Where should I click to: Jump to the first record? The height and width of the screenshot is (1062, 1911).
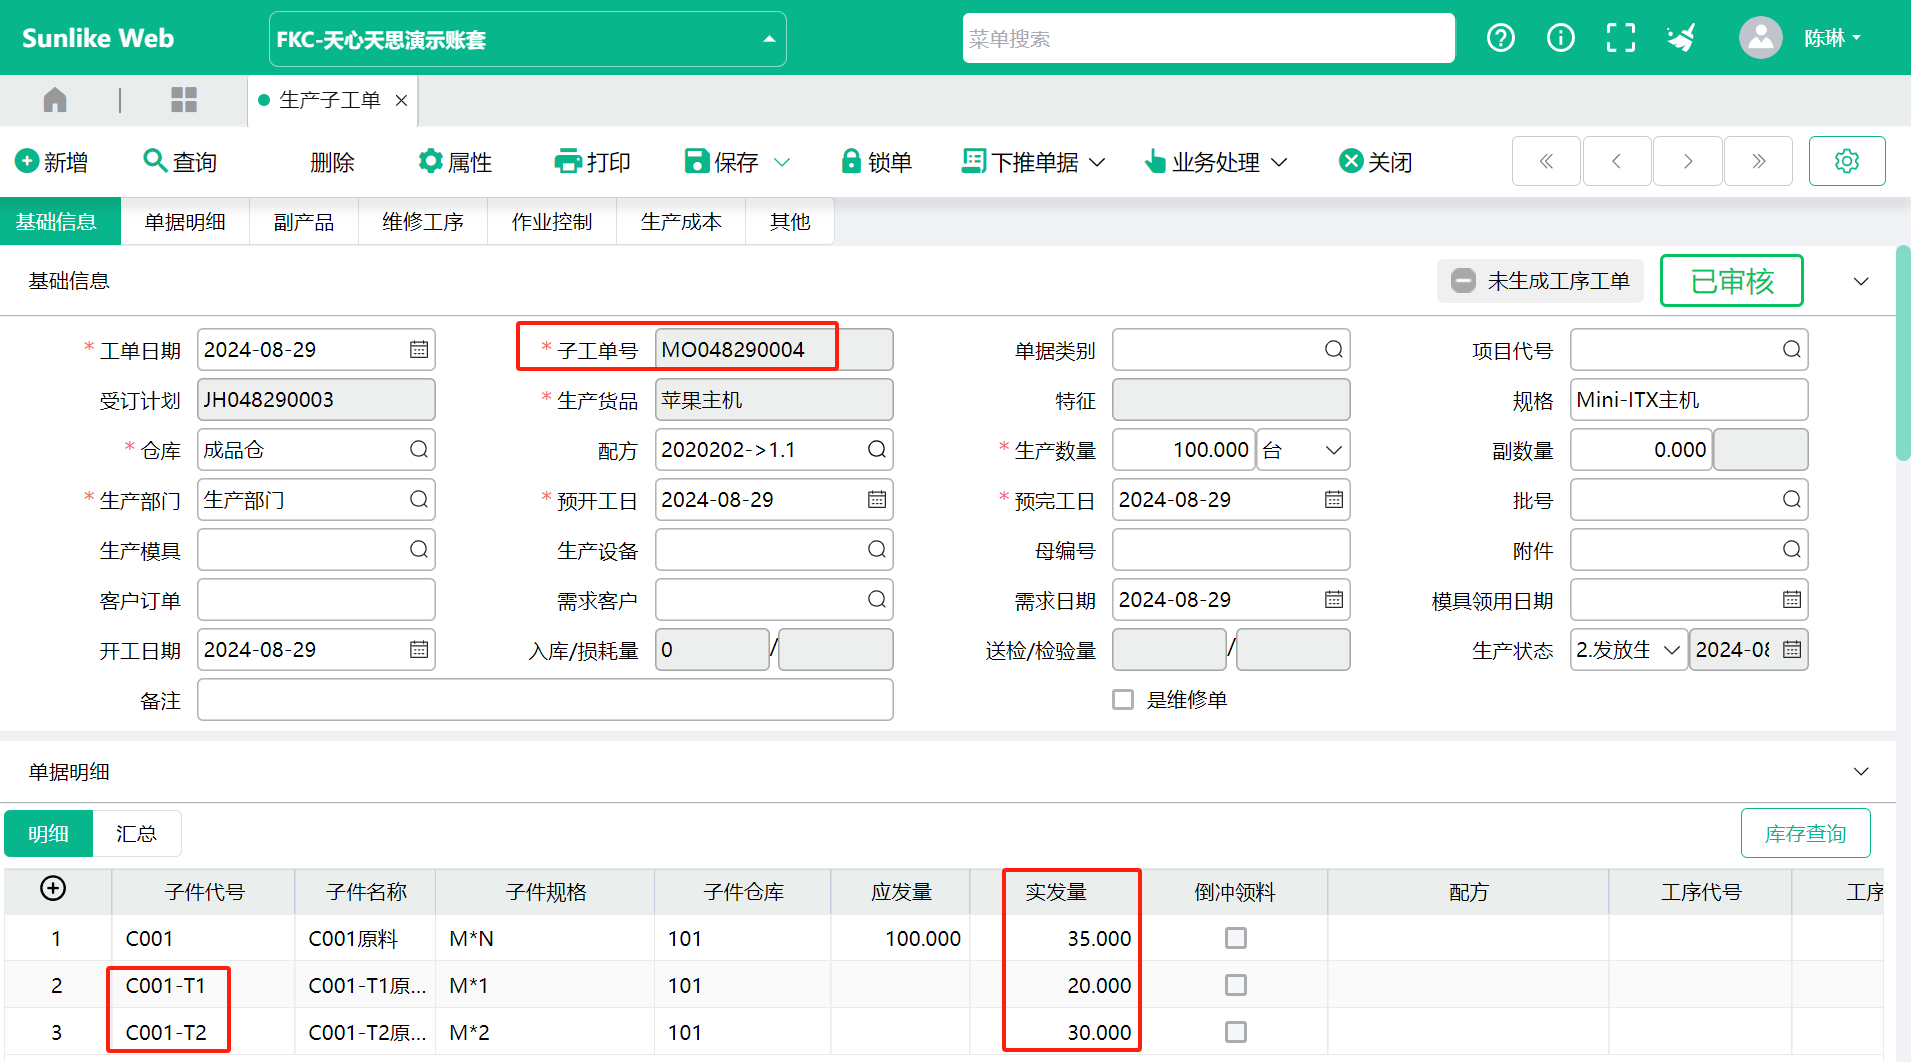(1546, 161)
